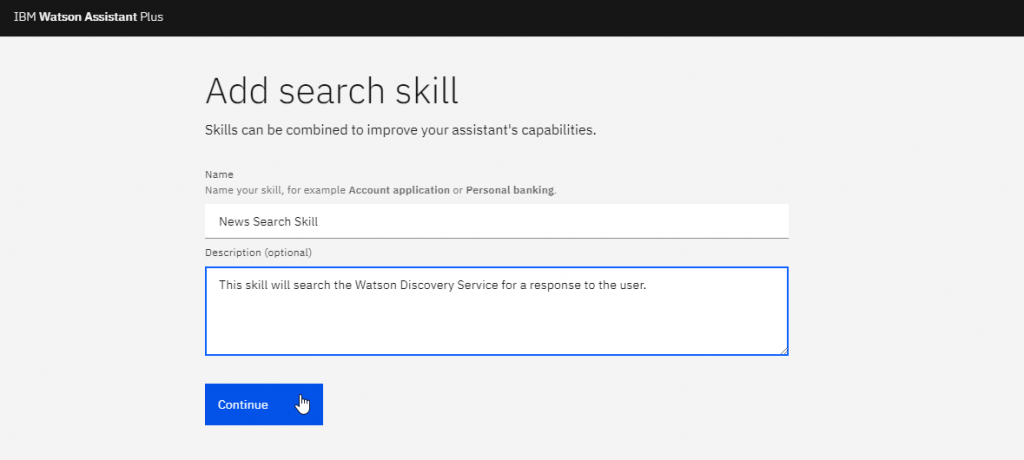
Task: Place cursor right after News Search Skill text
Action: point(319,222)
